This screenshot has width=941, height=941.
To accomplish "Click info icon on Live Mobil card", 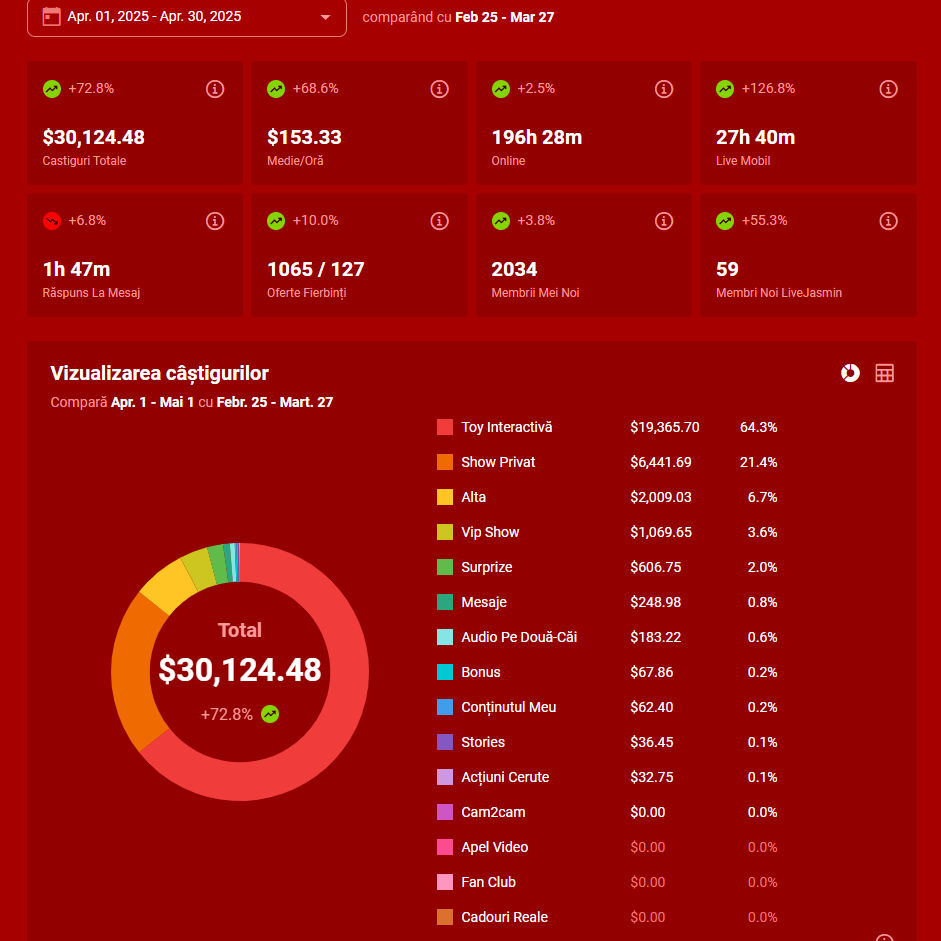I will 888,89.
